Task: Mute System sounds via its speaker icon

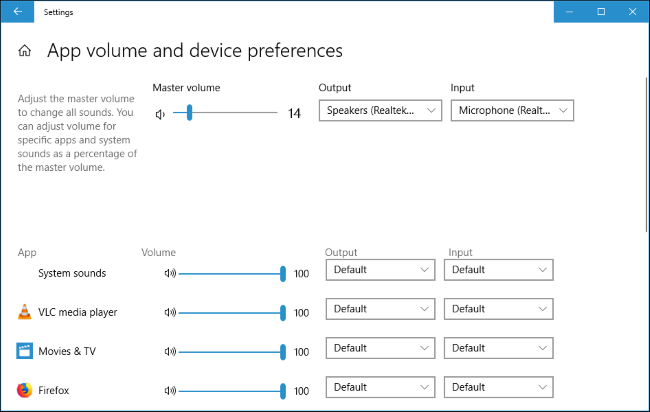Action: pyautogui.click(x=170, y=273)
